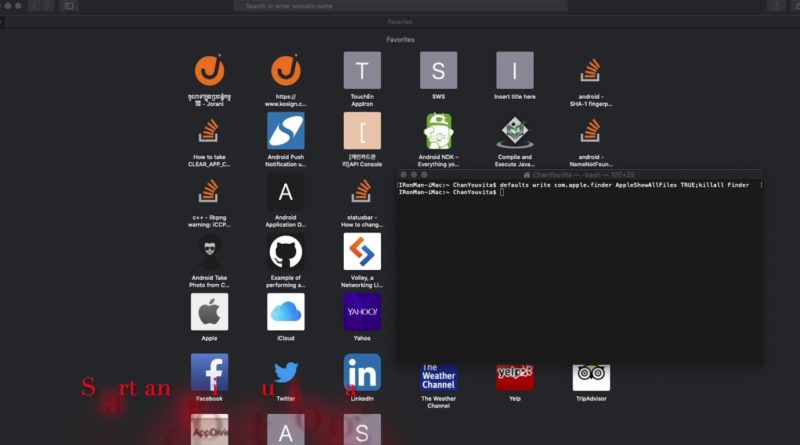800x445 pixels.
Task: Toggle the Safari sidebar button
Action: [x=69, y=6]
